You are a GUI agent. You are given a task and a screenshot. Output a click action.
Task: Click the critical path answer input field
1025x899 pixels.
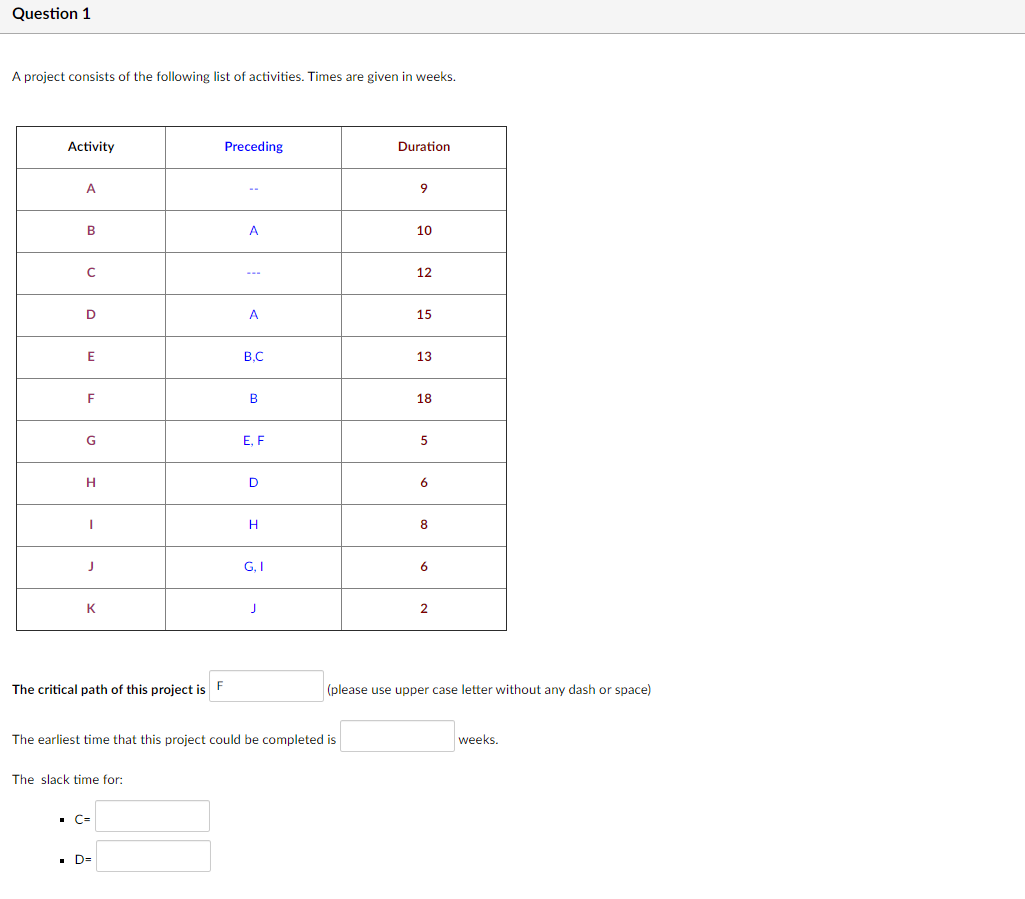(265, 685)
